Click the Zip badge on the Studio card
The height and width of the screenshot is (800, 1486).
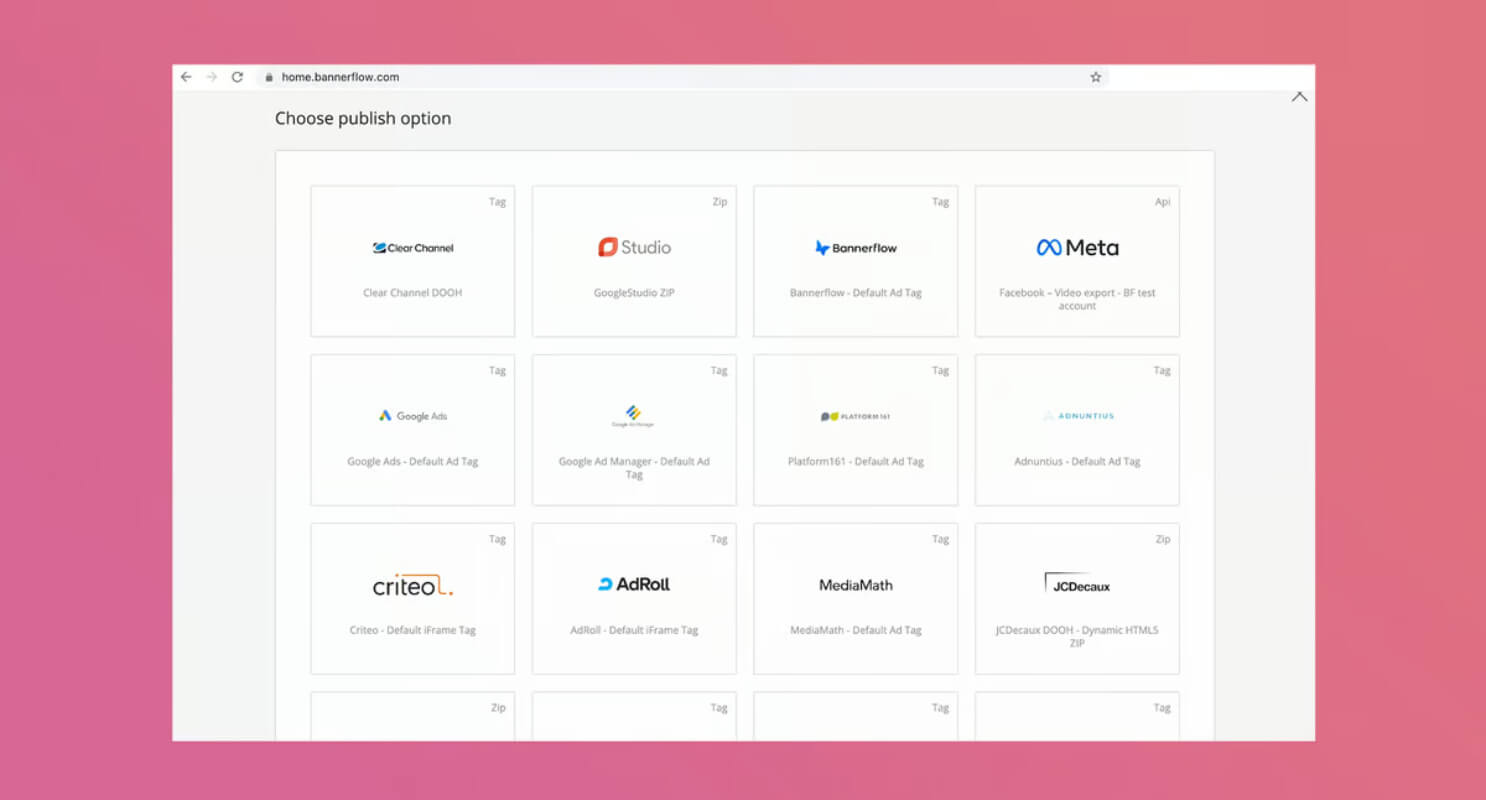(x=719, y=202)
